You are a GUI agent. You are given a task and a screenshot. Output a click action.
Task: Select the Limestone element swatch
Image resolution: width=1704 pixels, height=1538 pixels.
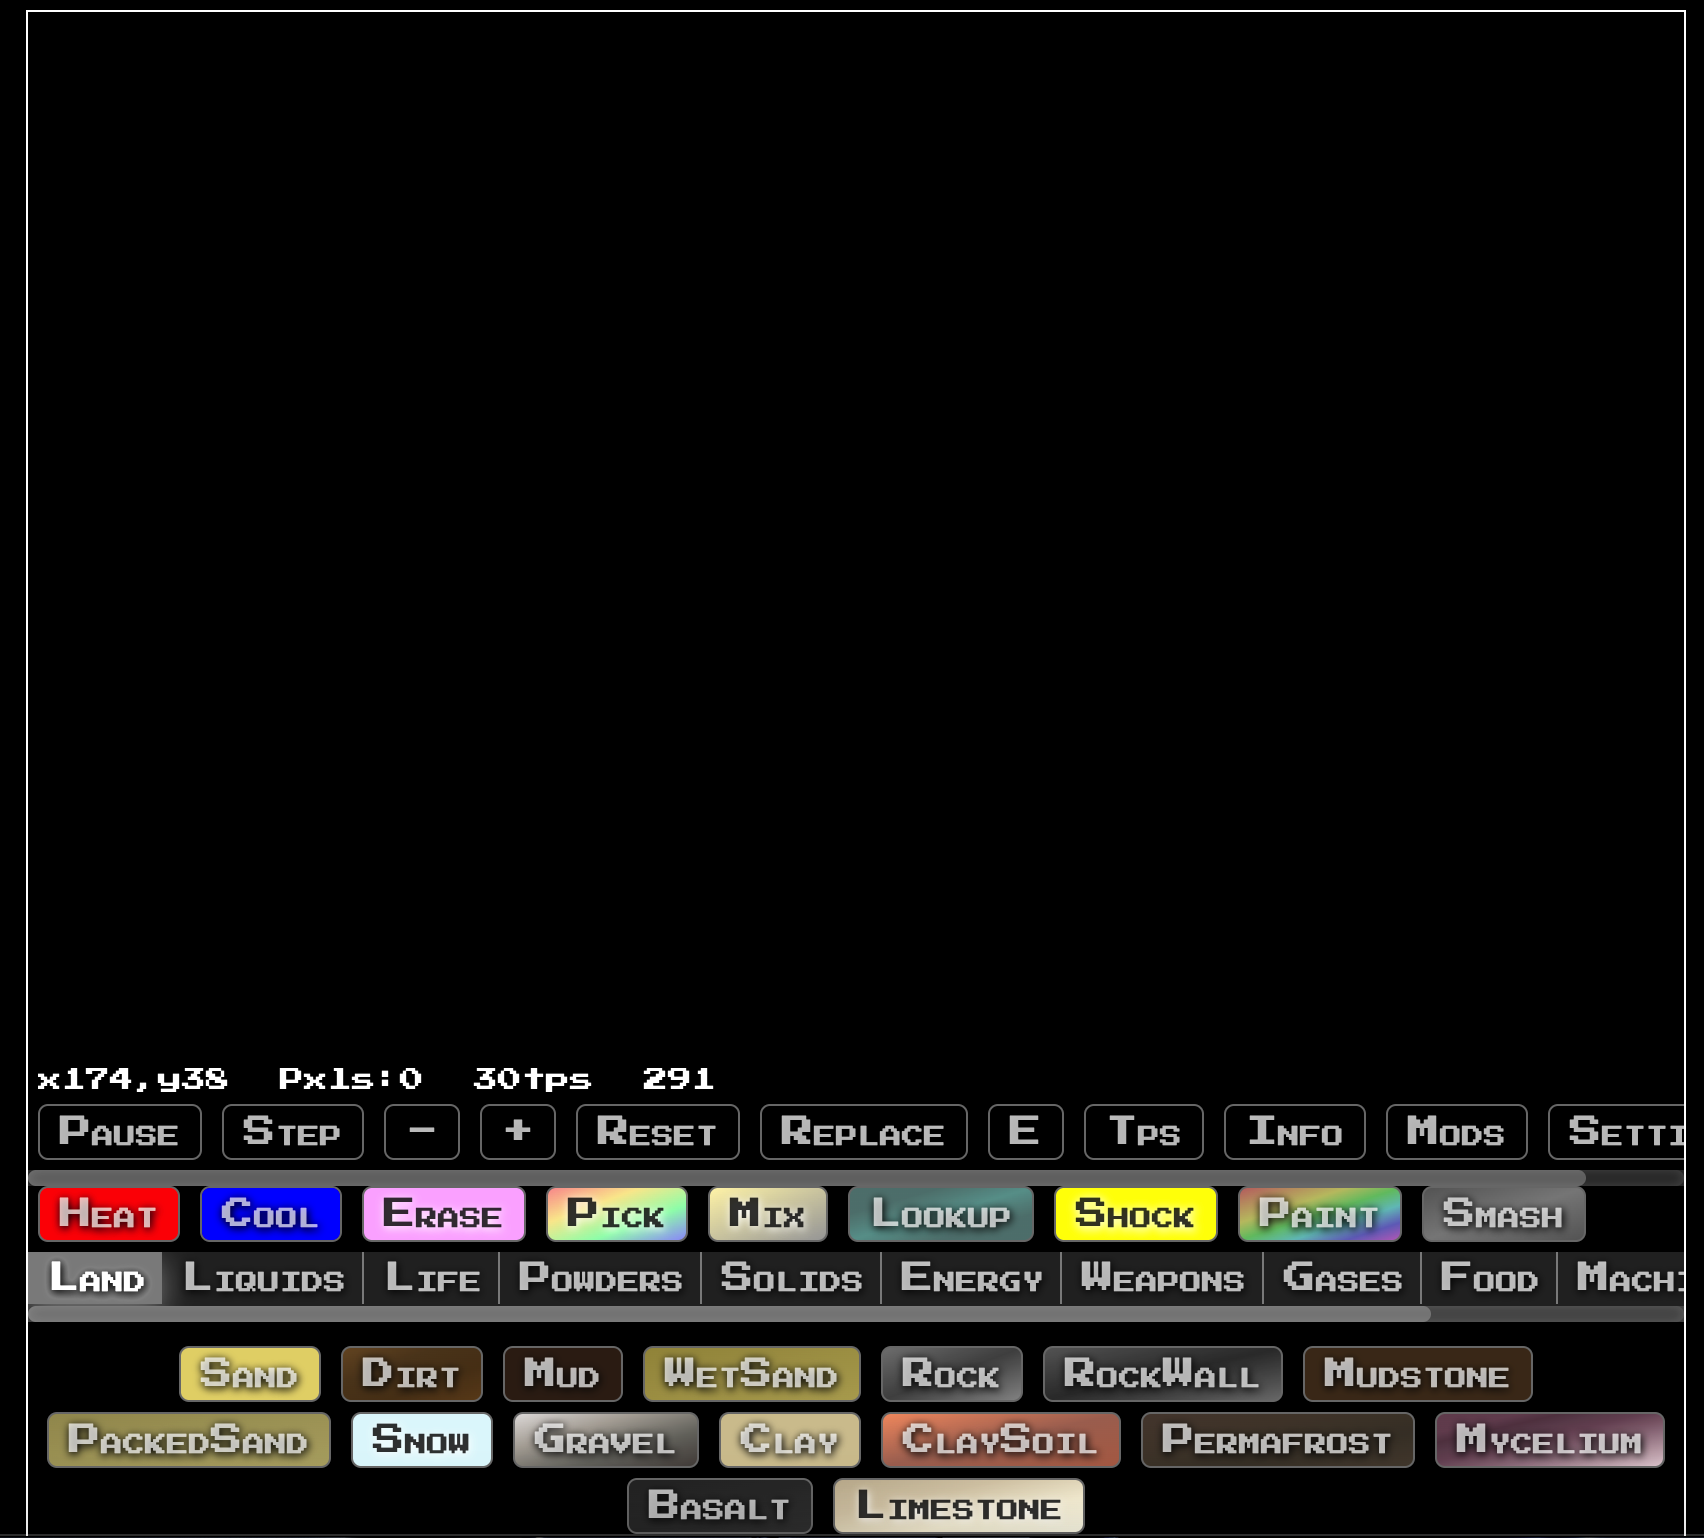click(958, 1505)
